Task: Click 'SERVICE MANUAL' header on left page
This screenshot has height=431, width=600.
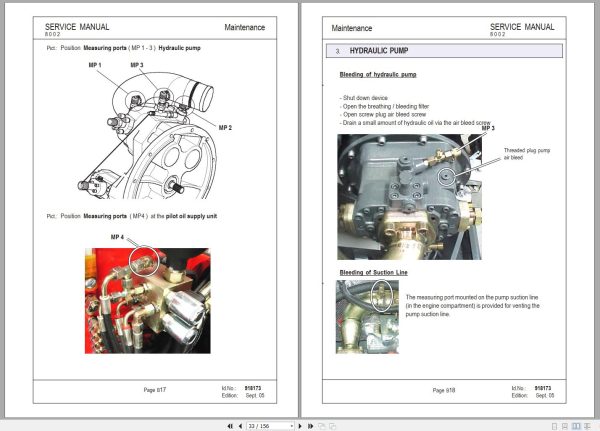Action: click(x=77, y=27)
